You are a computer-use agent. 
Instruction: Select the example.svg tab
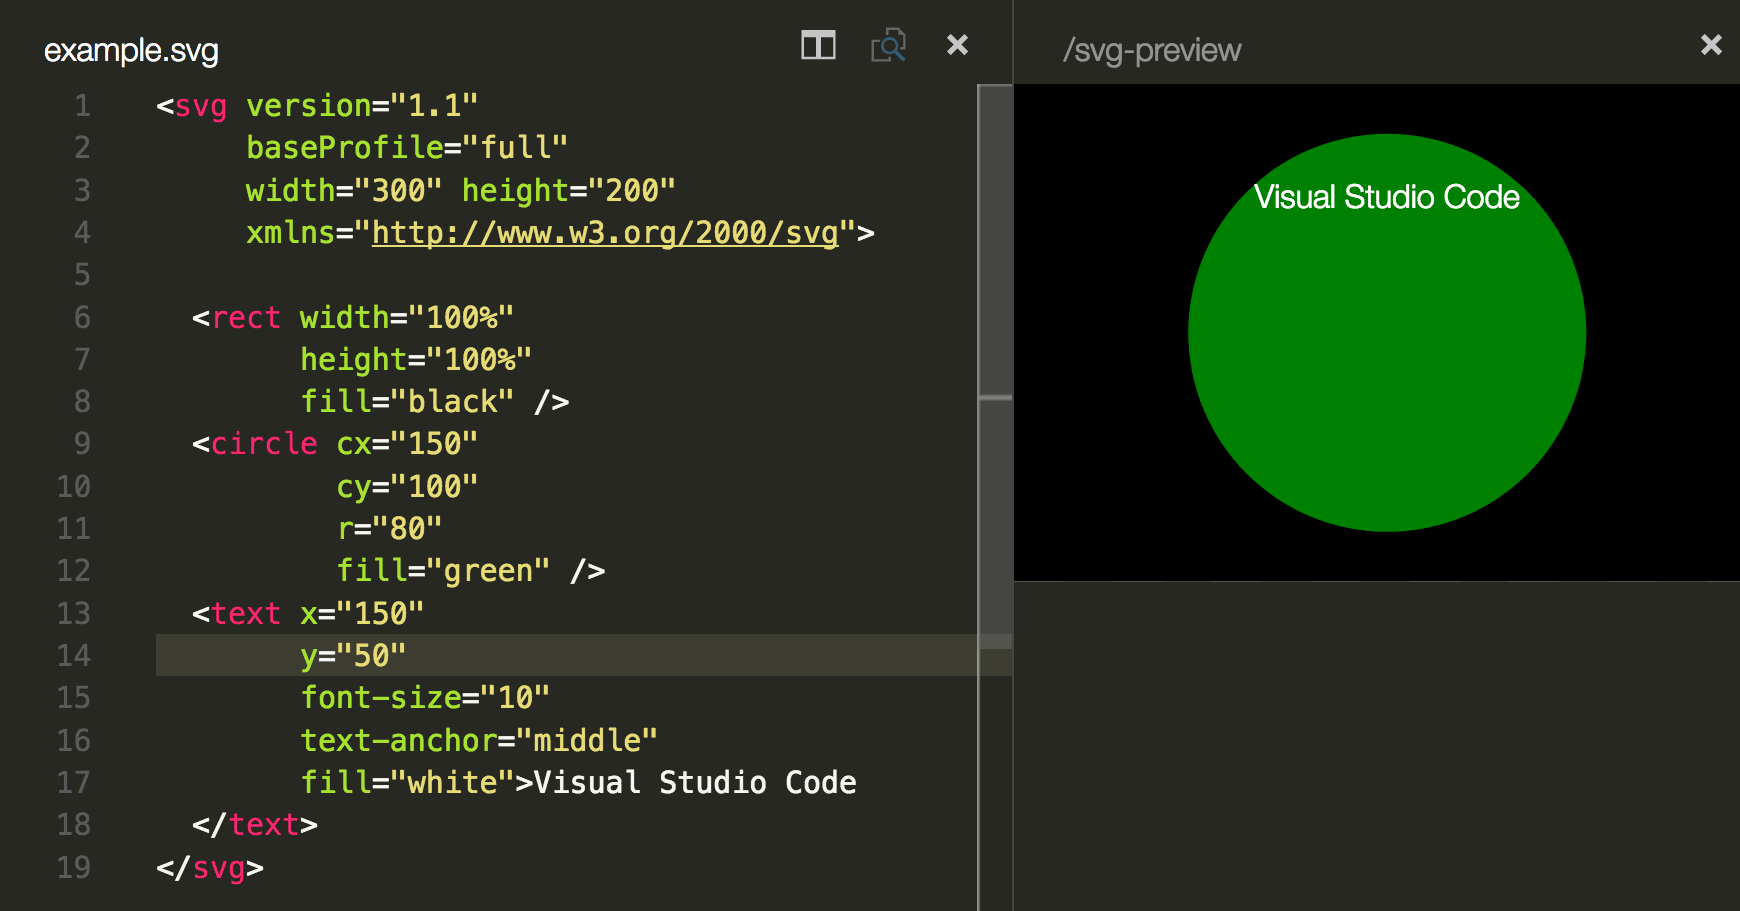click(x=130, y=50)
